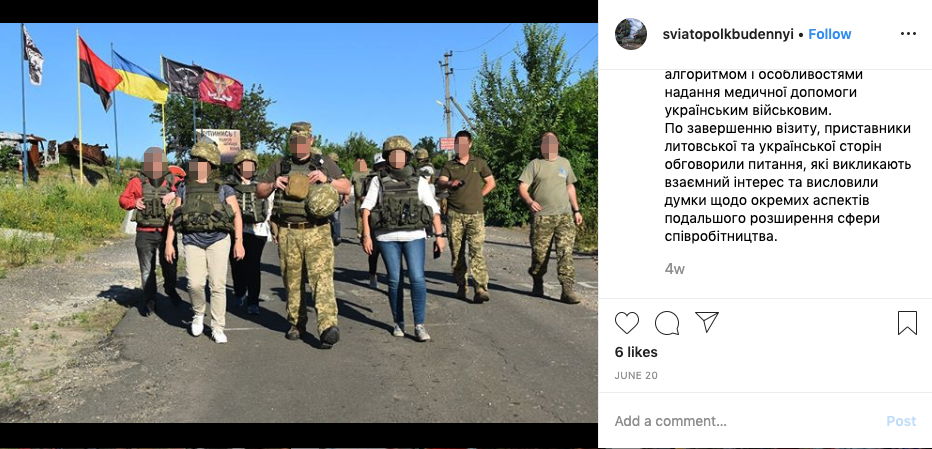
Task: Click the 4w caption timestamp
Action: [675, 269]
